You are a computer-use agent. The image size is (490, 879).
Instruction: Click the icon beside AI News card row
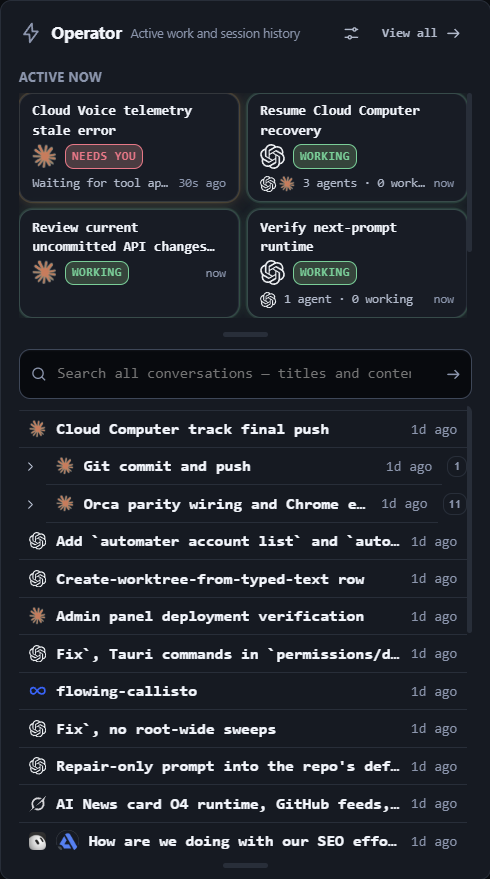[38, 804]
